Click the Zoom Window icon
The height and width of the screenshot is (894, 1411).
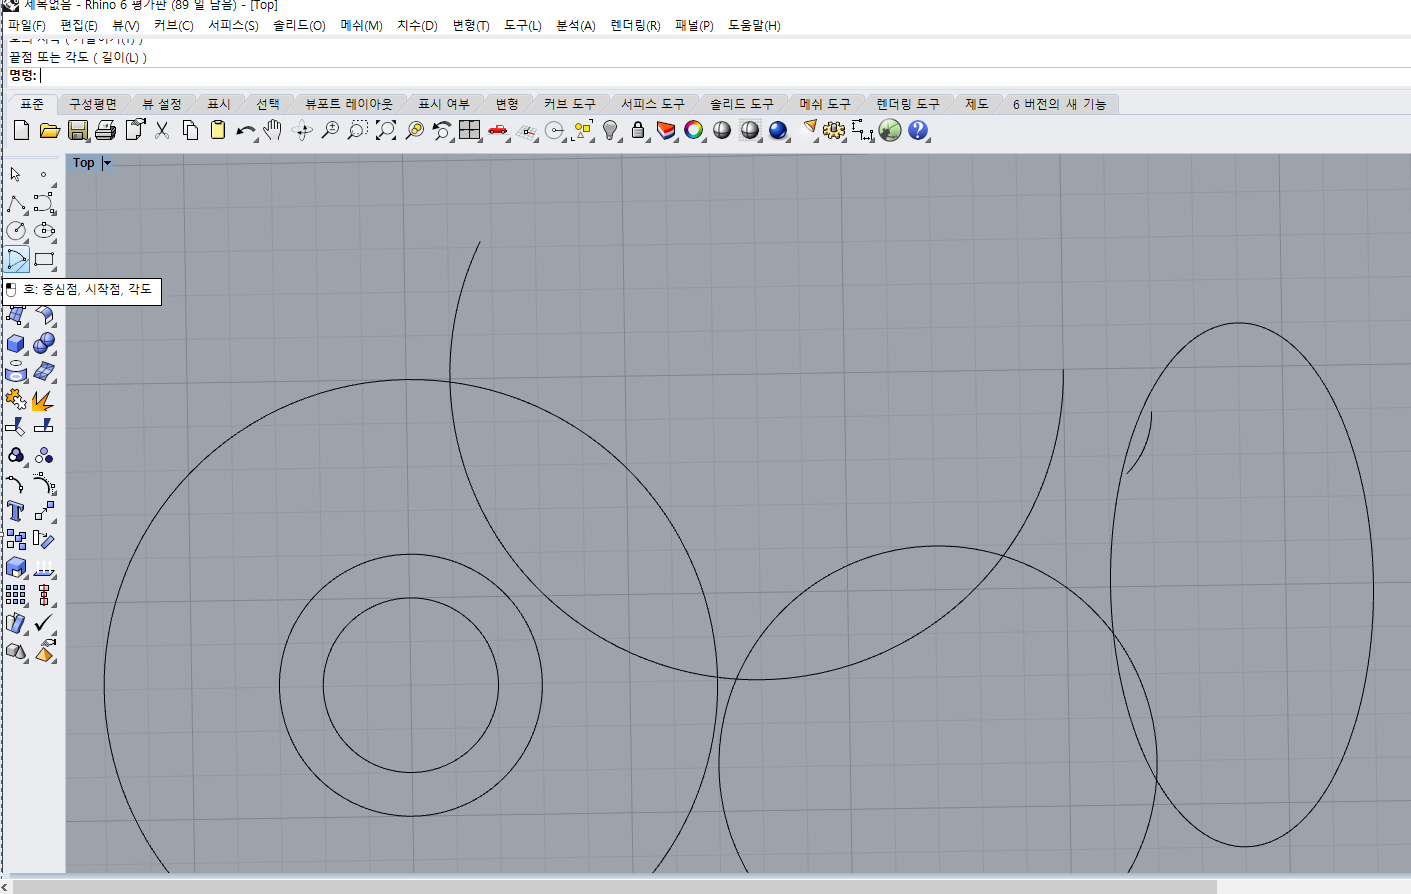358,130
